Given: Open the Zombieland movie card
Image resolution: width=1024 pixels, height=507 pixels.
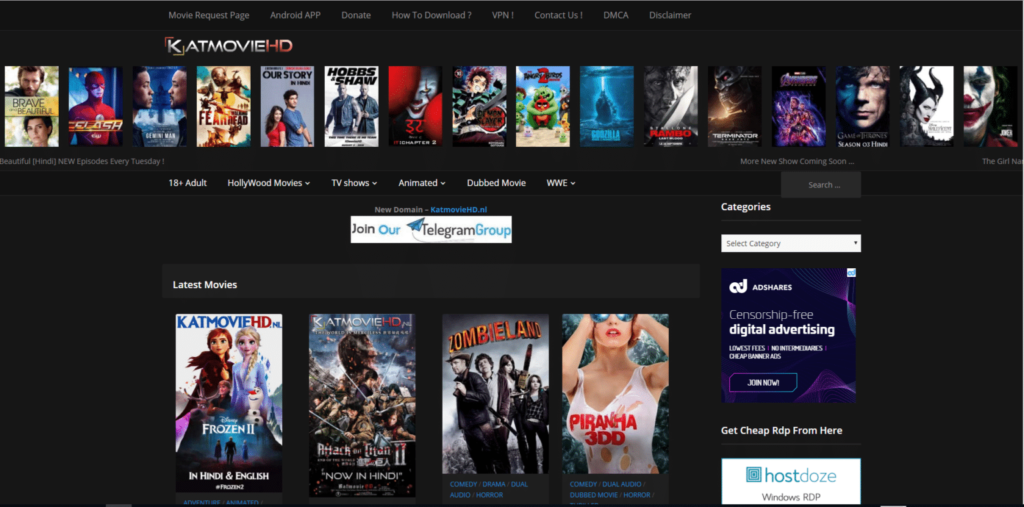Looking at the screenshot, I should pyautogui.click(x=496, y=394).
